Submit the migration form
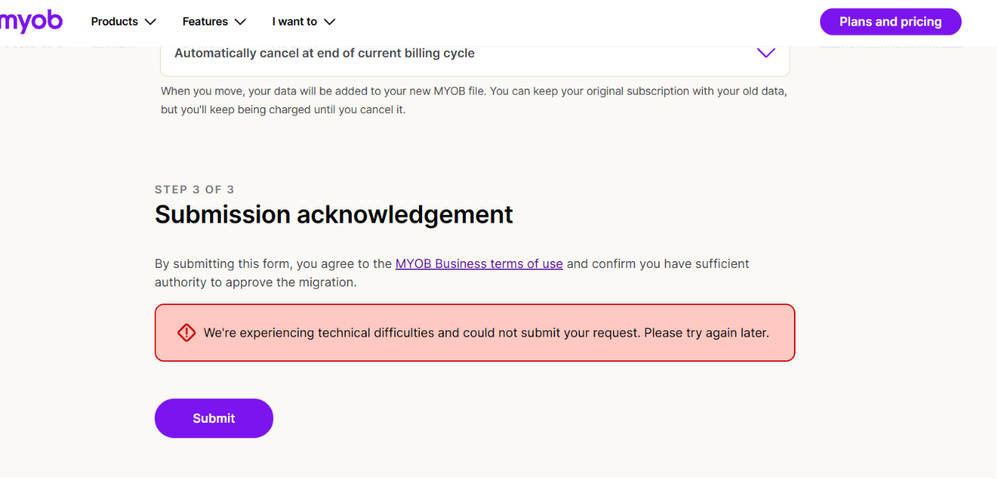The image size is (998, 479). click(214, 418)
